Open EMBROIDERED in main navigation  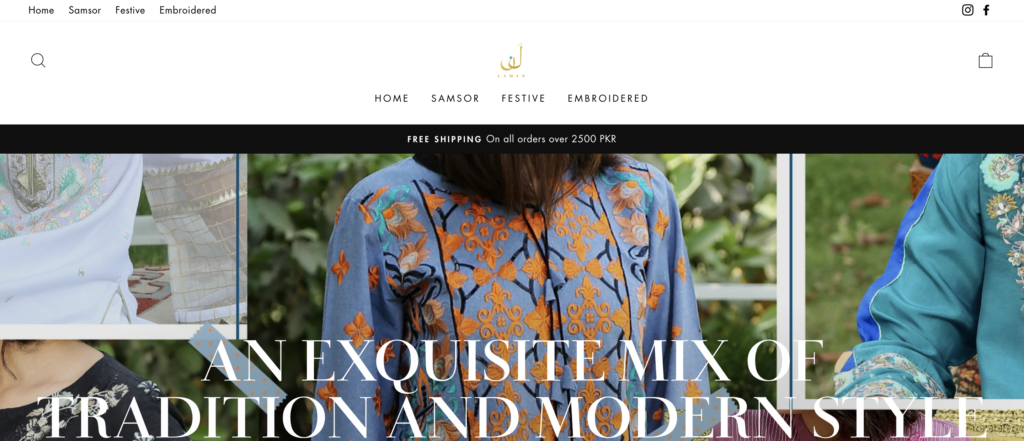pos(607,98)
